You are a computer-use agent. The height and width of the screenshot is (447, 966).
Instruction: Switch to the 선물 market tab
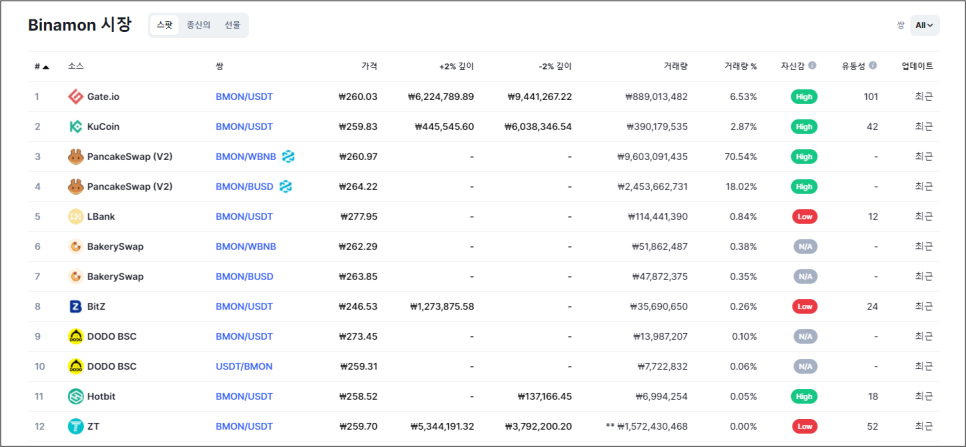pos(233,25)
